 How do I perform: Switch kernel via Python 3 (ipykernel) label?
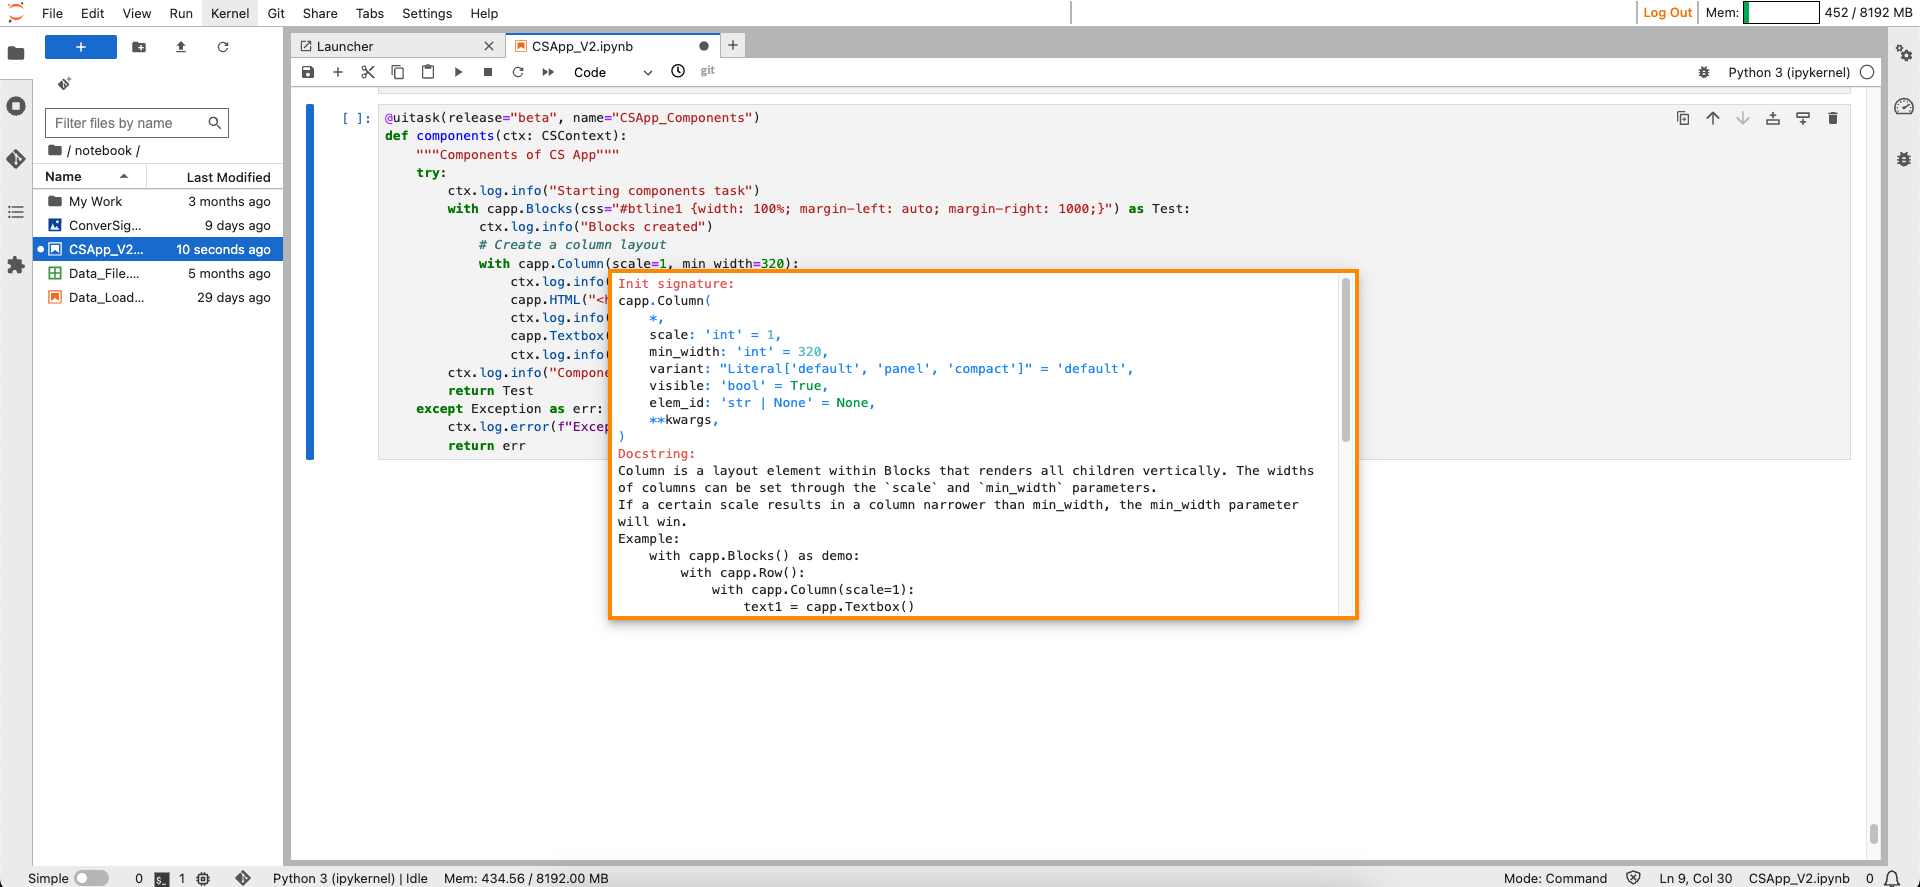tap(1789, 72)
